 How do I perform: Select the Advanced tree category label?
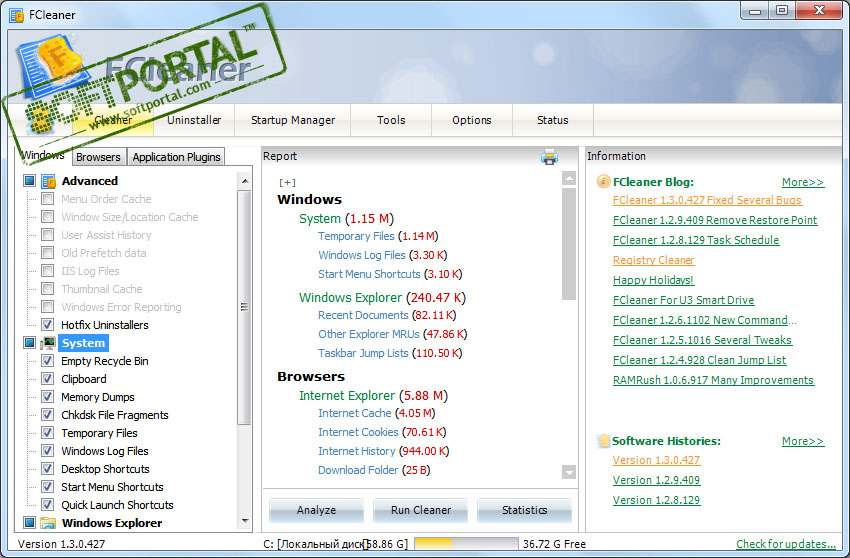pos(89,181)
